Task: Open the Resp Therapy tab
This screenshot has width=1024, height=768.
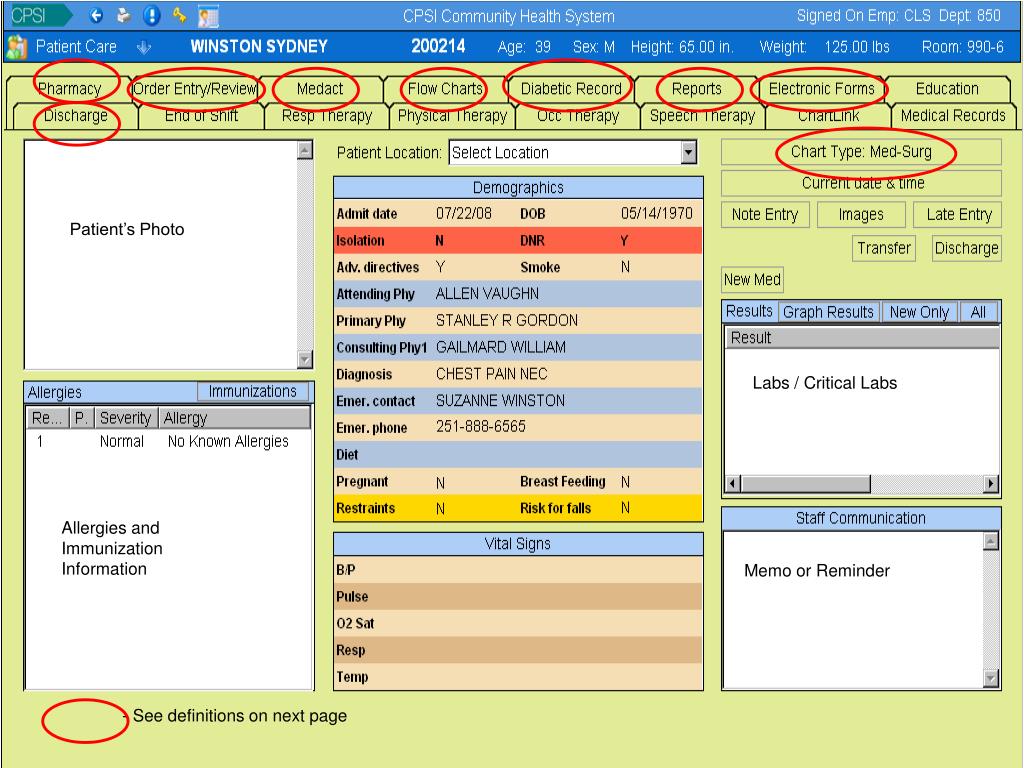Action: 327,116
